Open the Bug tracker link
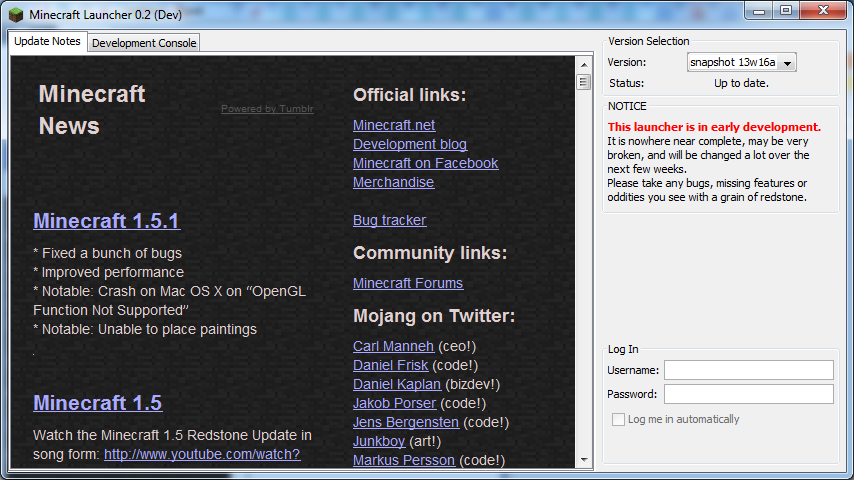This screenshot has height=480, width=854. (389, 220)
